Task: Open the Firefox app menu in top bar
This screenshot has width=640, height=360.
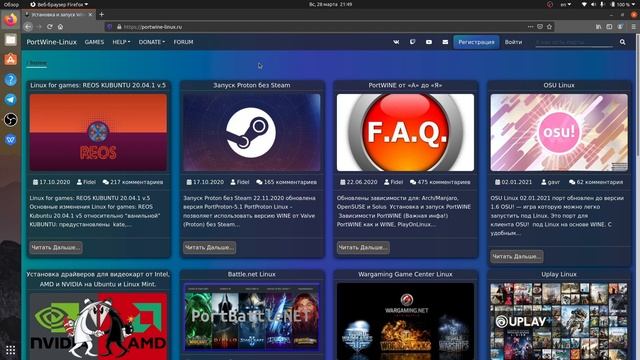Action: pos(59,4)
